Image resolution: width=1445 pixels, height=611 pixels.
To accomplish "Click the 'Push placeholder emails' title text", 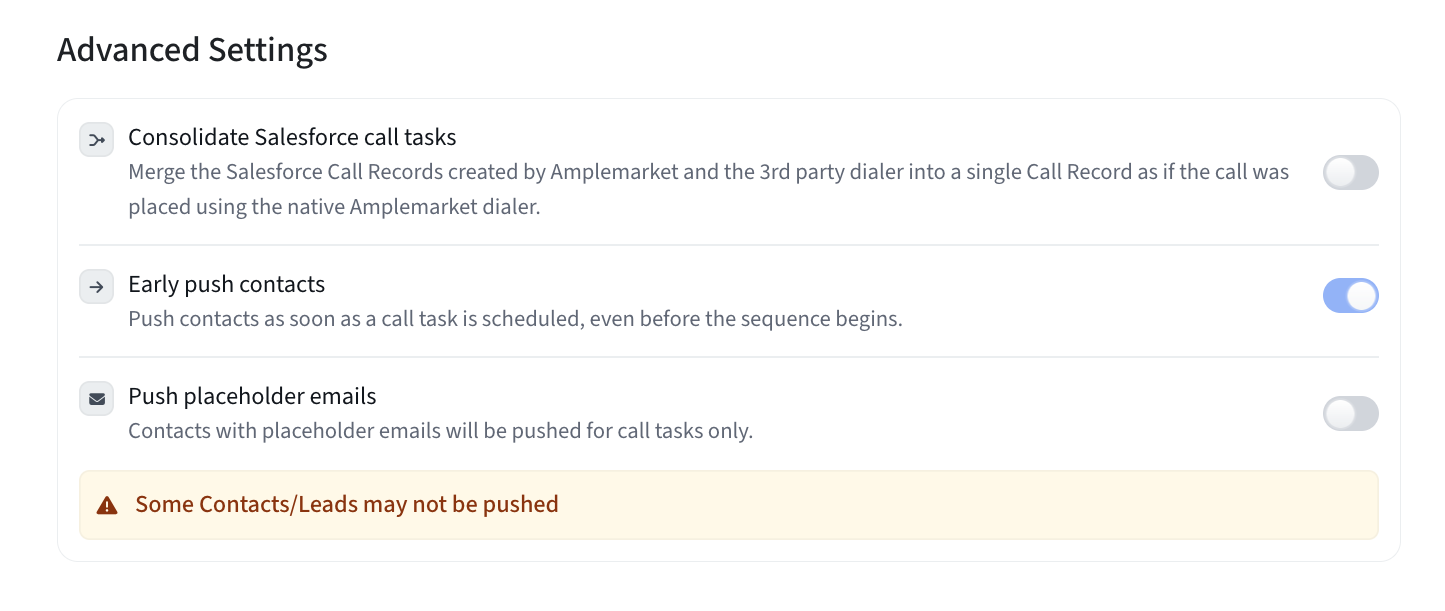I will [x=252, y=396].
